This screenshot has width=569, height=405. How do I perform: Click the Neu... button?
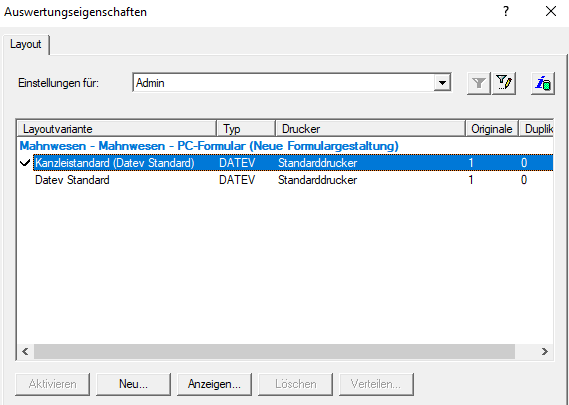point(133,384)
